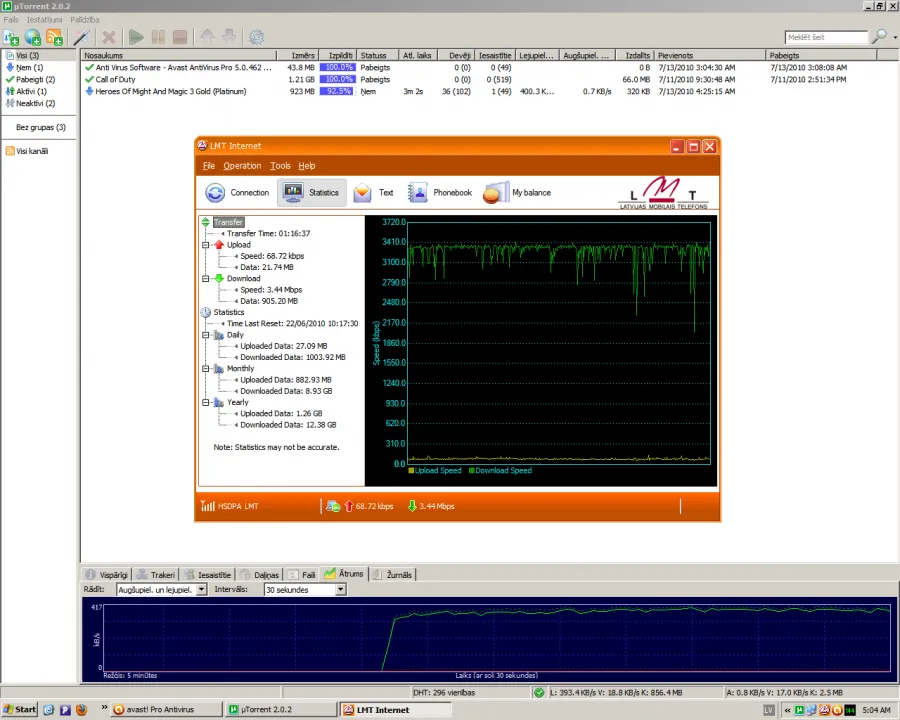
Task: Open Phonebook in the LMT Internet toolbar
Action: click(x=440, y=193)
